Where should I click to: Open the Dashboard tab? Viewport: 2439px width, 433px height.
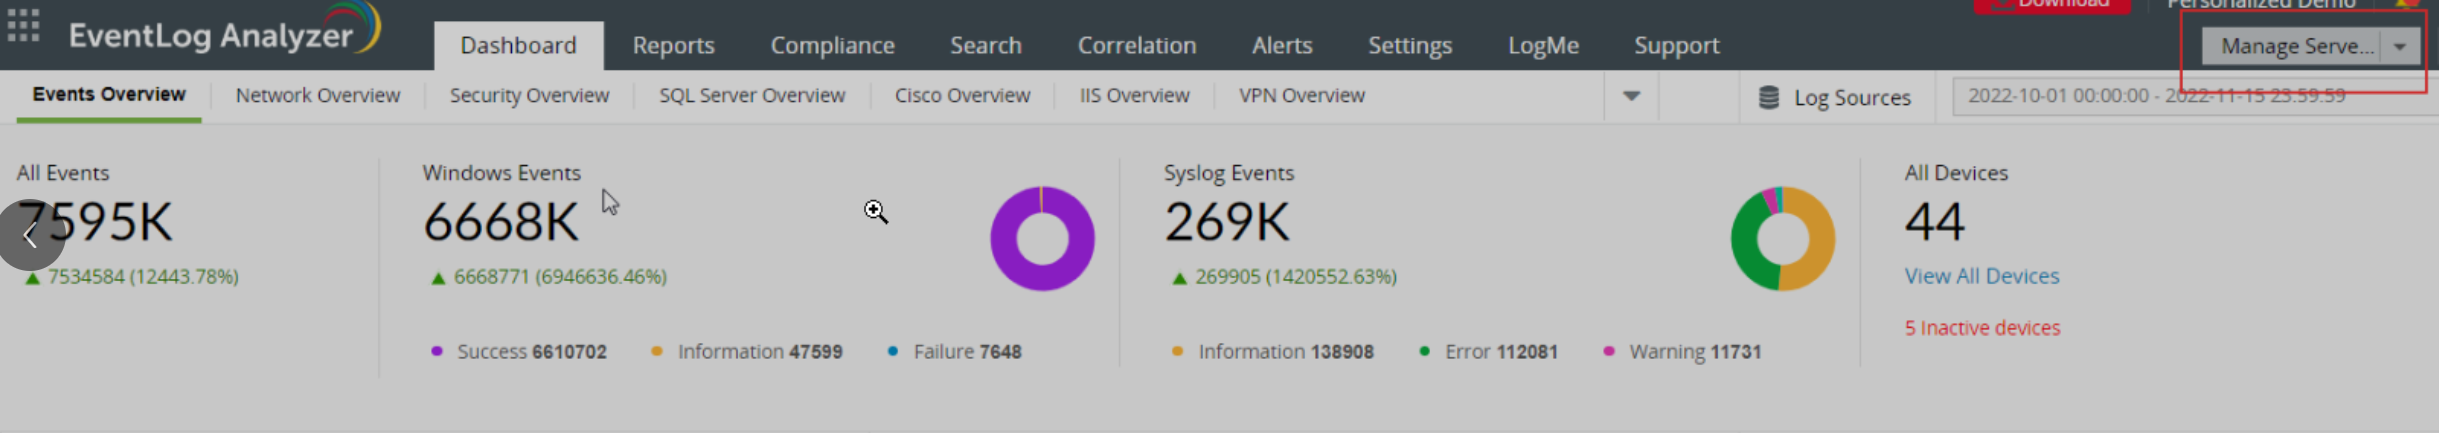click(518, 45)
